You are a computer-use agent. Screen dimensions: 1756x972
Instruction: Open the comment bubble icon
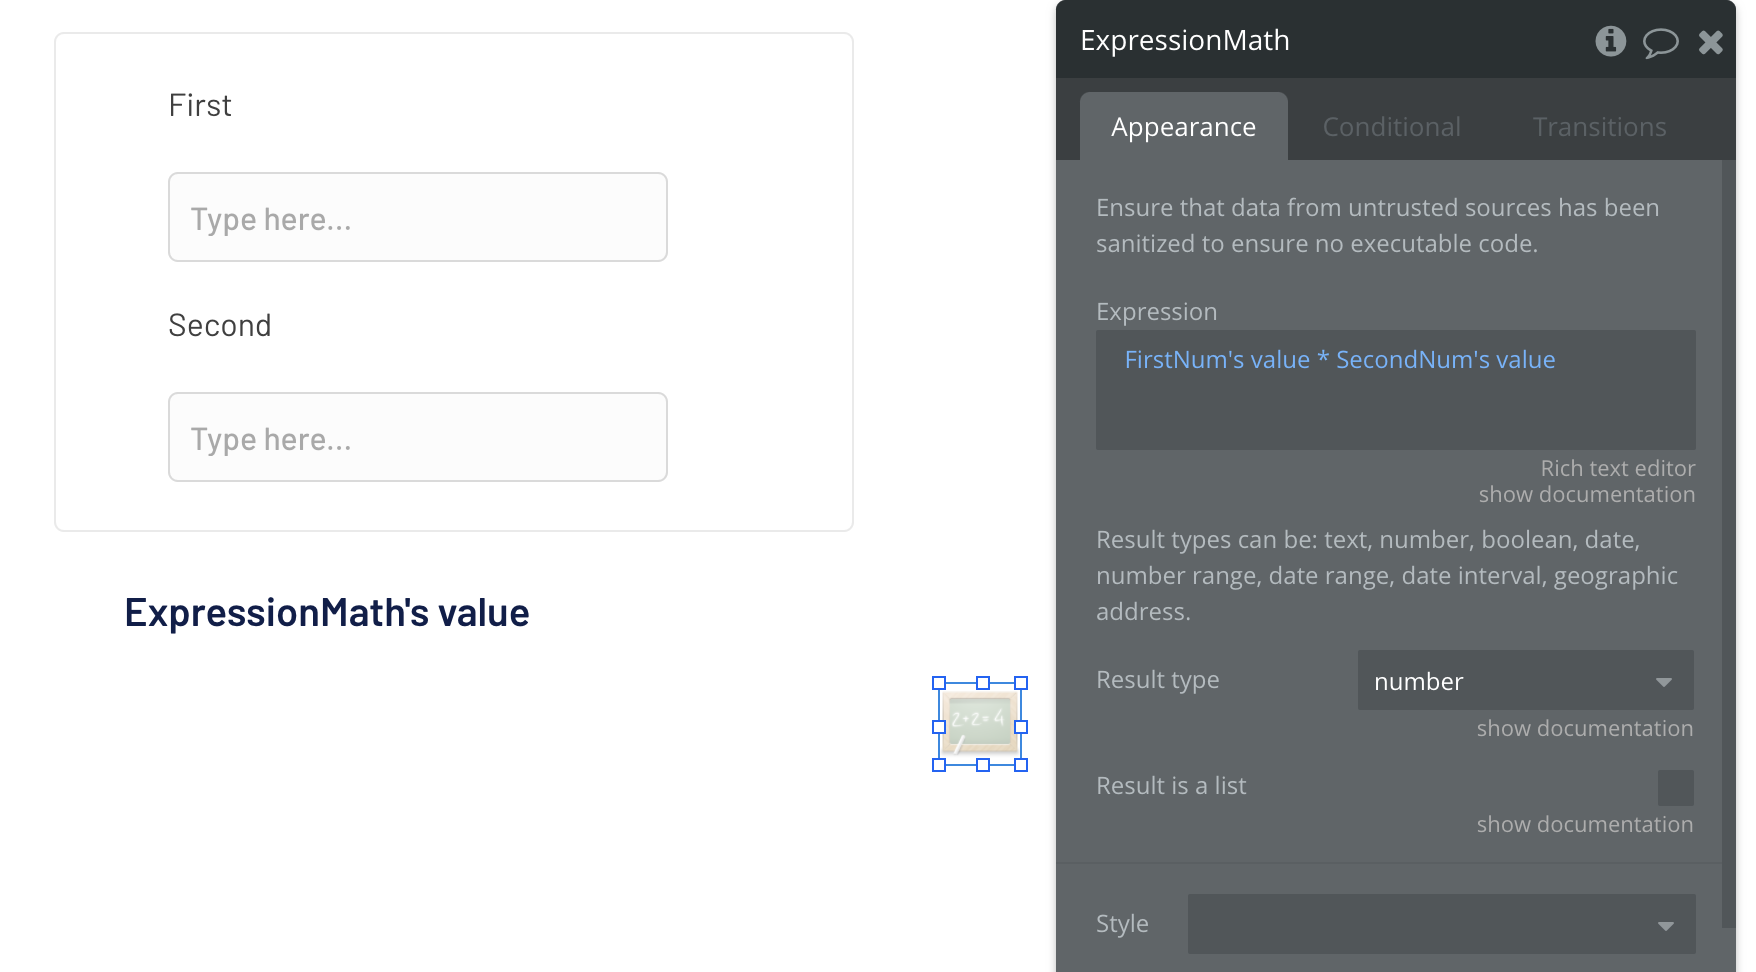(1660, 42)
